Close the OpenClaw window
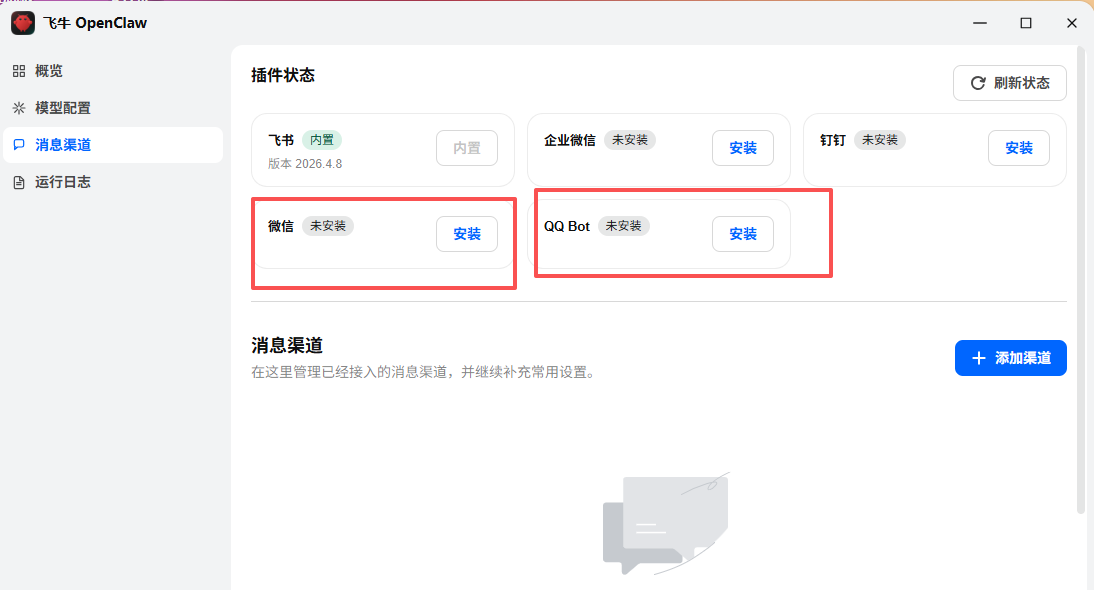 pos(1072,23)
